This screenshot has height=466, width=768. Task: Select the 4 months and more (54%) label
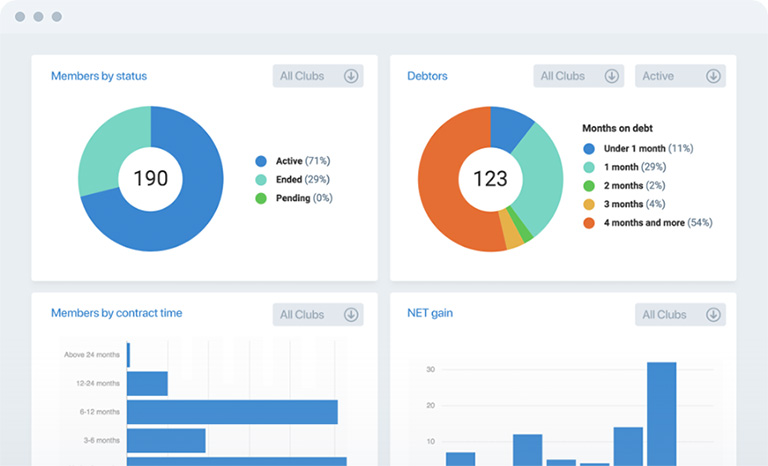(x=658, y=223)
